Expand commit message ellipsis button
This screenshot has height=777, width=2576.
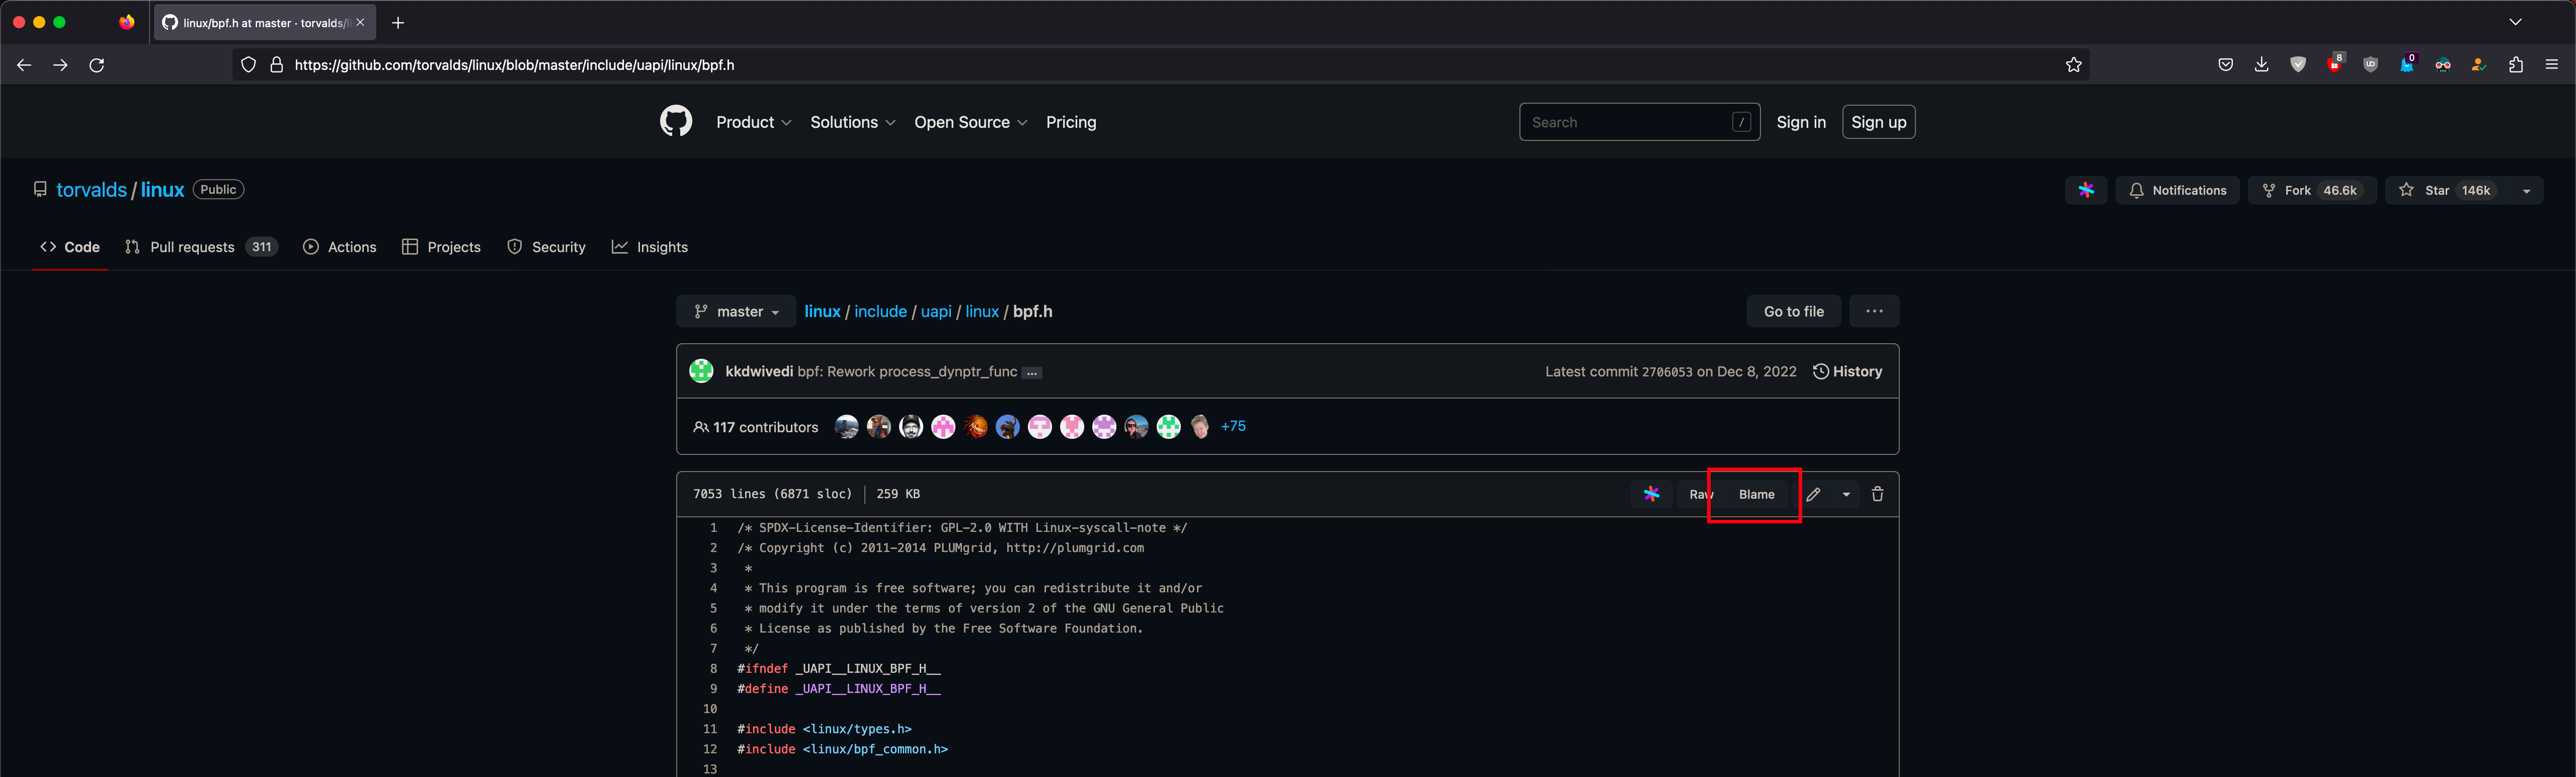coord(1032,372)
